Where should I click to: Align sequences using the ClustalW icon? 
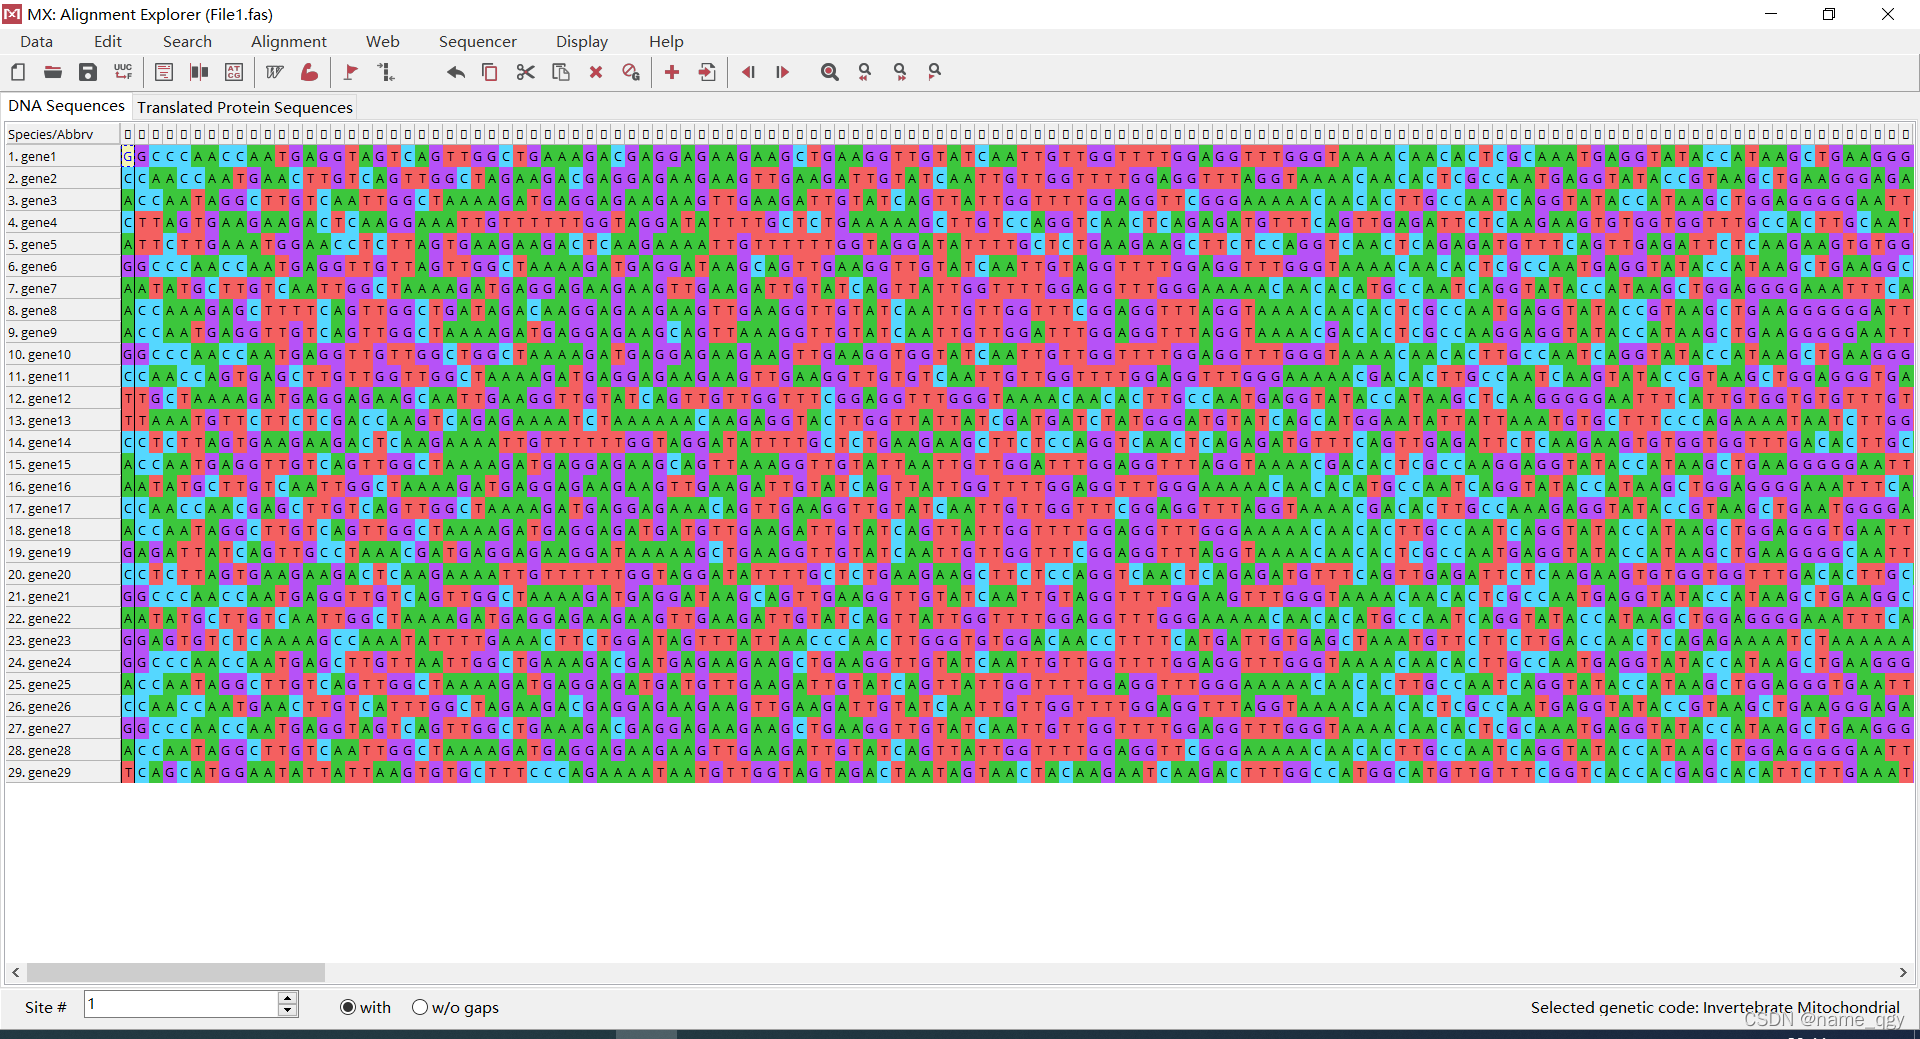point(275,72)
